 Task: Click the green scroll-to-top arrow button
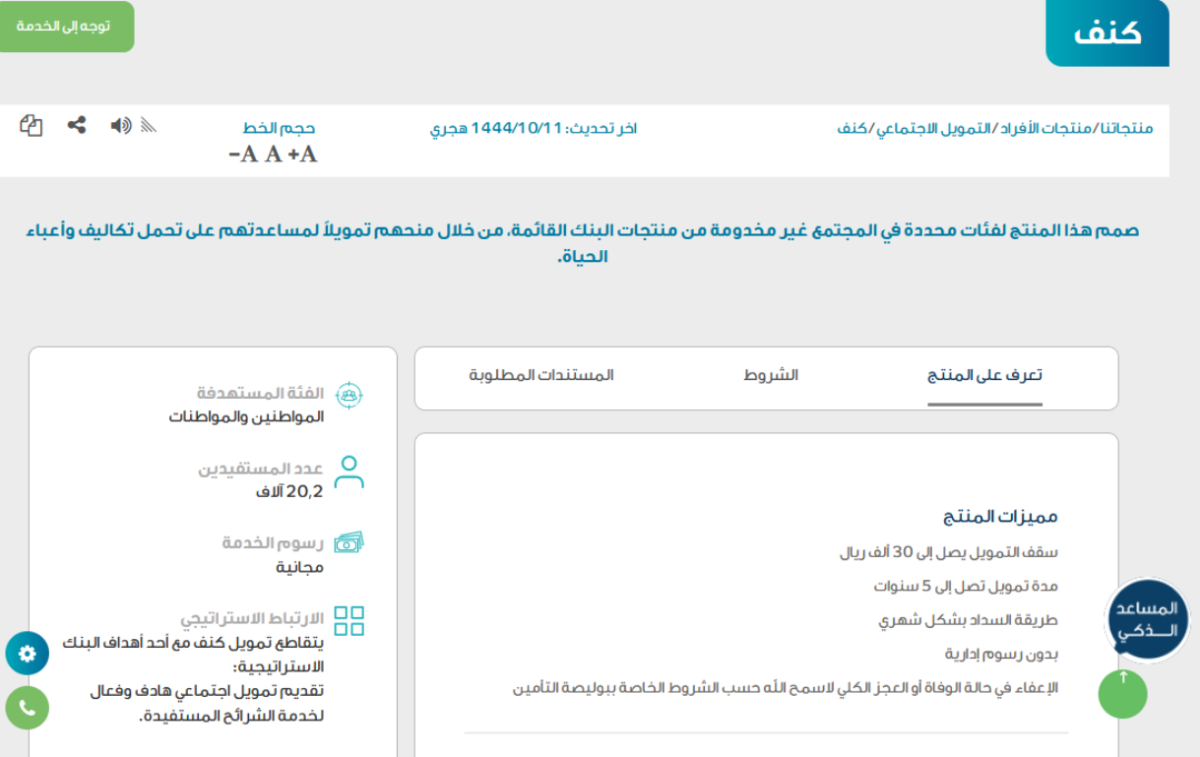coord(1122,693)
